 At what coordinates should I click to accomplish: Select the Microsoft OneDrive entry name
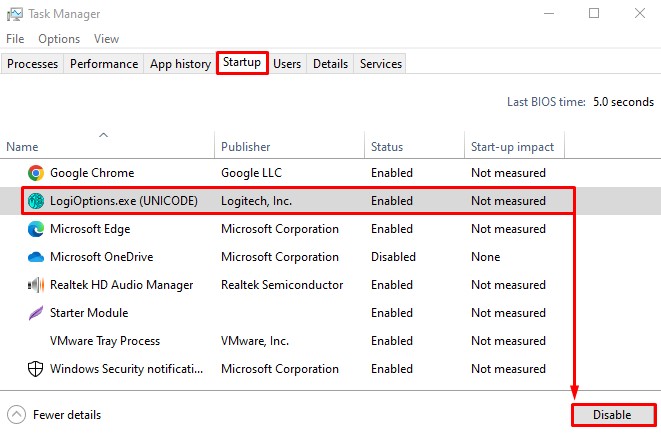pyautogui.click(x=102, y=257)
